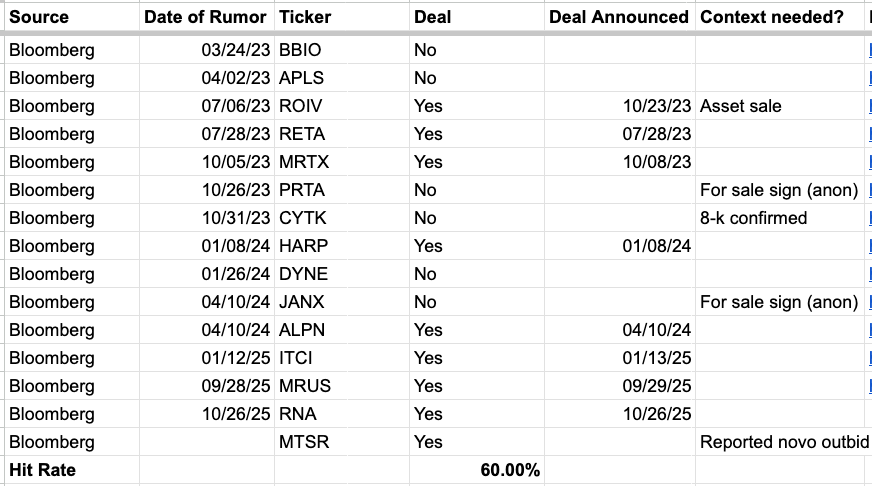Click the empty rumor date for MTSR

click(206, 442)
